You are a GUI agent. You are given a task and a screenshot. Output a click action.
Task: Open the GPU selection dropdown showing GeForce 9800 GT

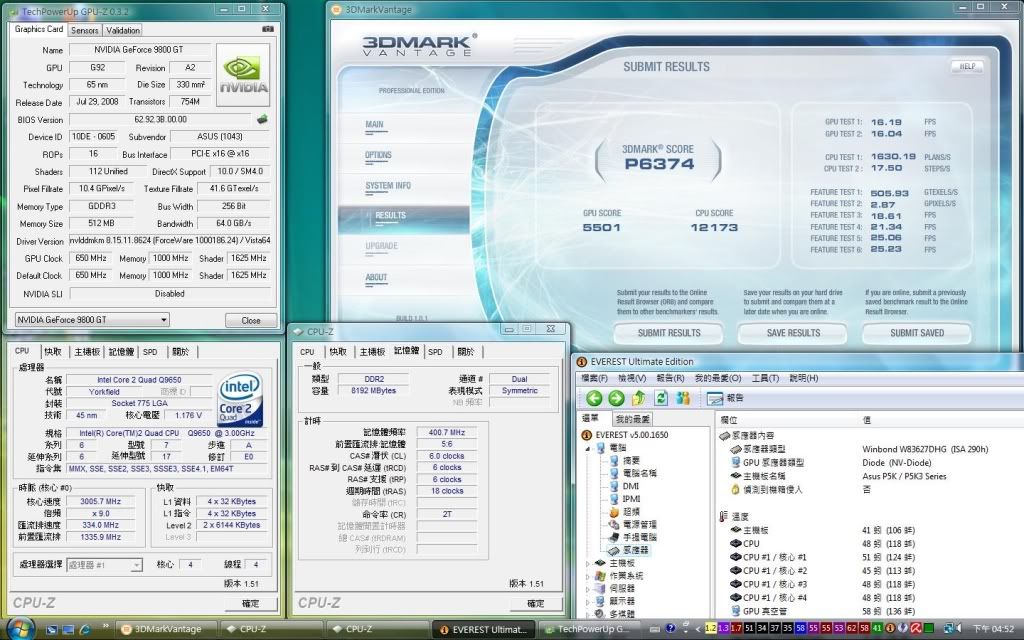92,320
